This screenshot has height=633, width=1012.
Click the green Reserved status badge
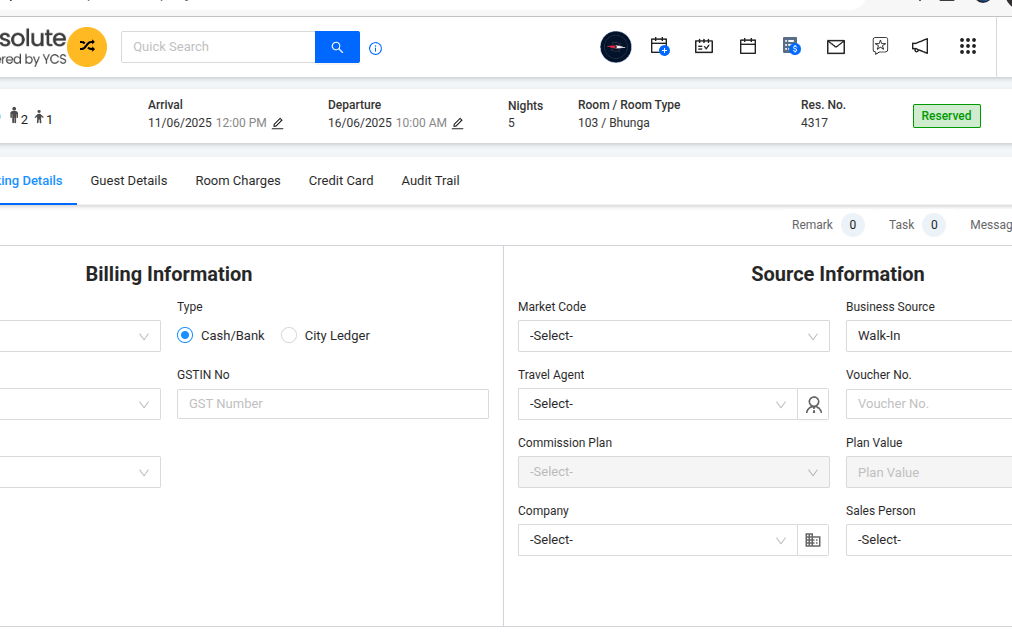pos(946,116)
